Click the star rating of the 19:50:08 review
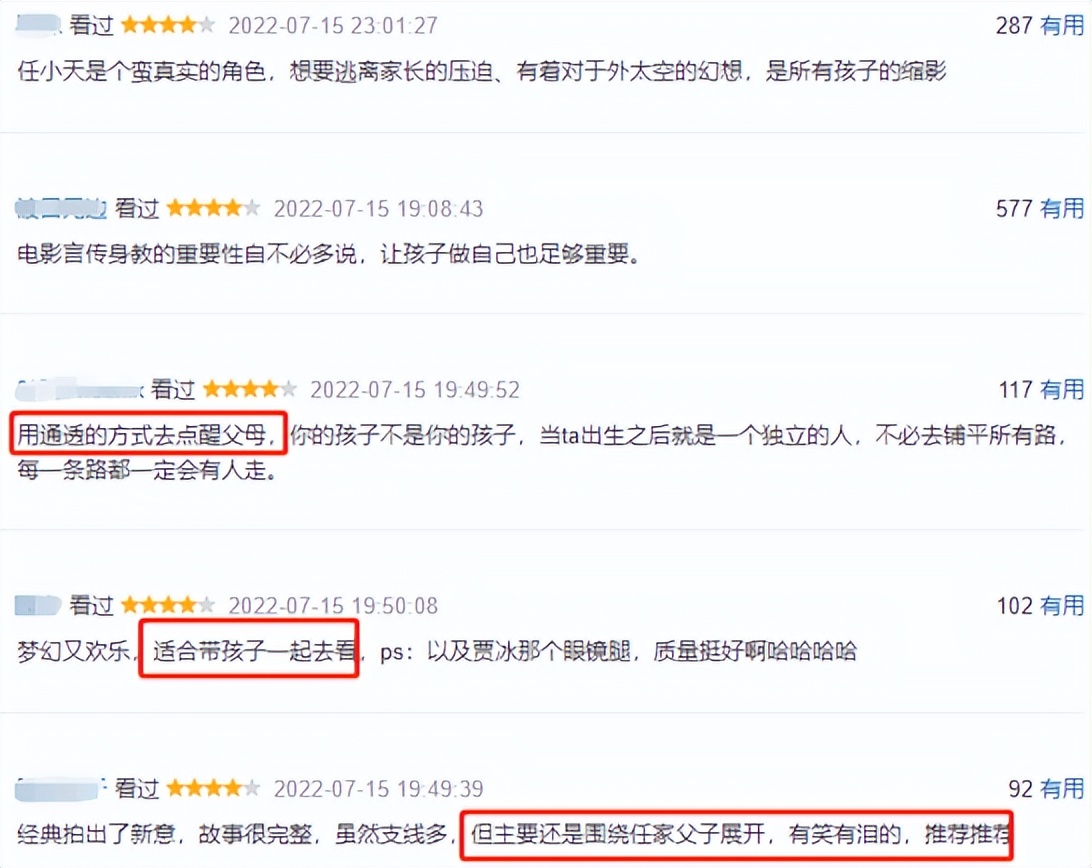The image size is (1092, 868). (168, 605)
